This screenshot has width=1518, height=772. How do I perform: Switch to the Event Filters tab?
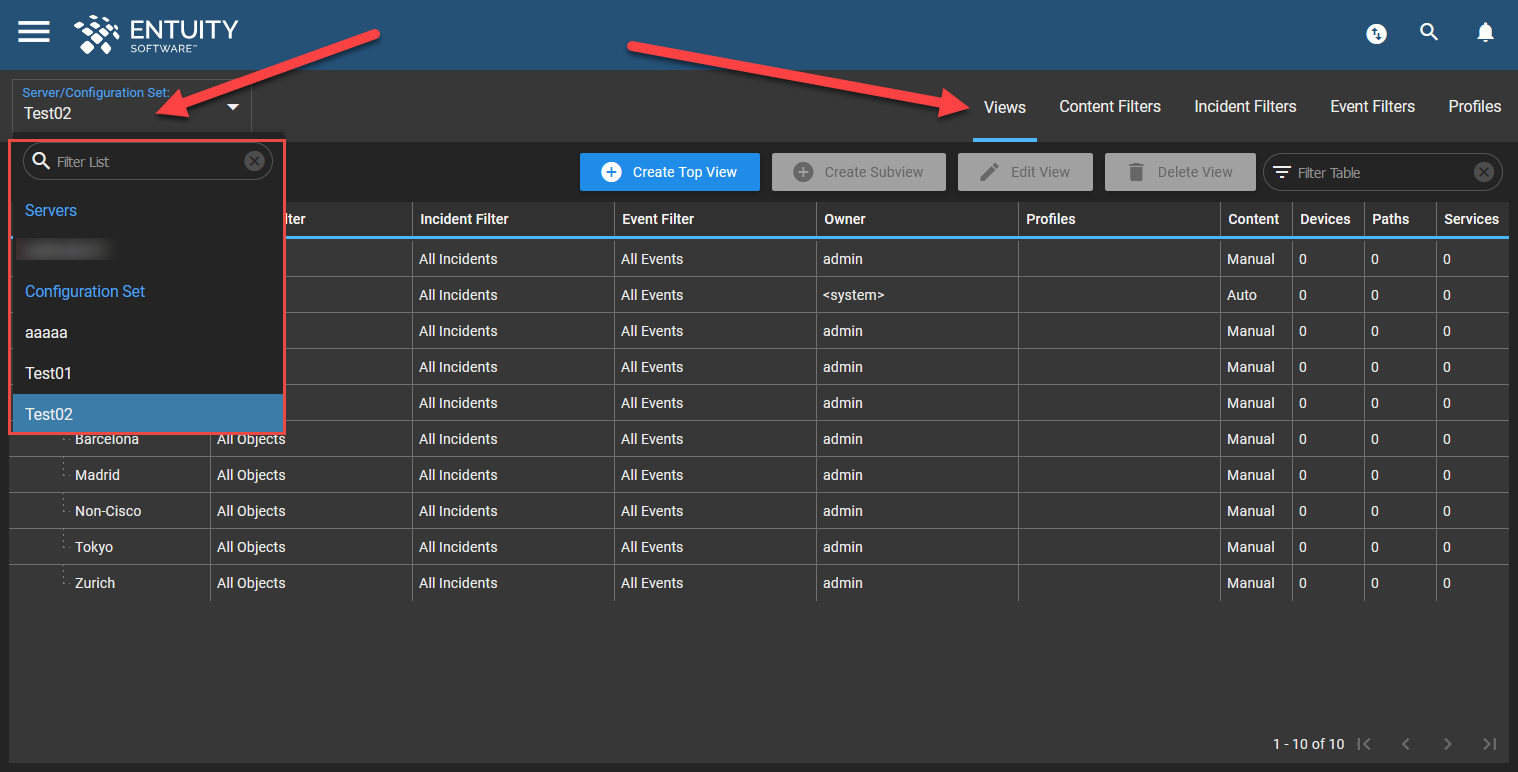[x=1372, y=106]
